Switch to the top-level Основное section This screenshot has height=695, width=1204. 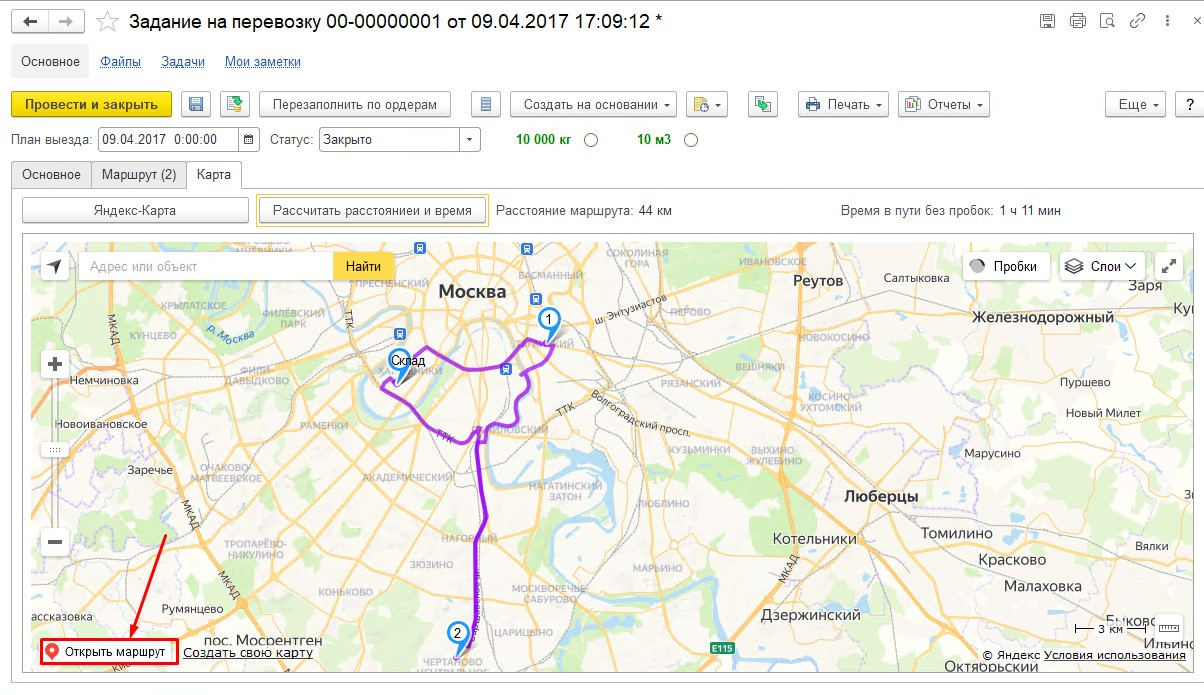click(50, 61)
